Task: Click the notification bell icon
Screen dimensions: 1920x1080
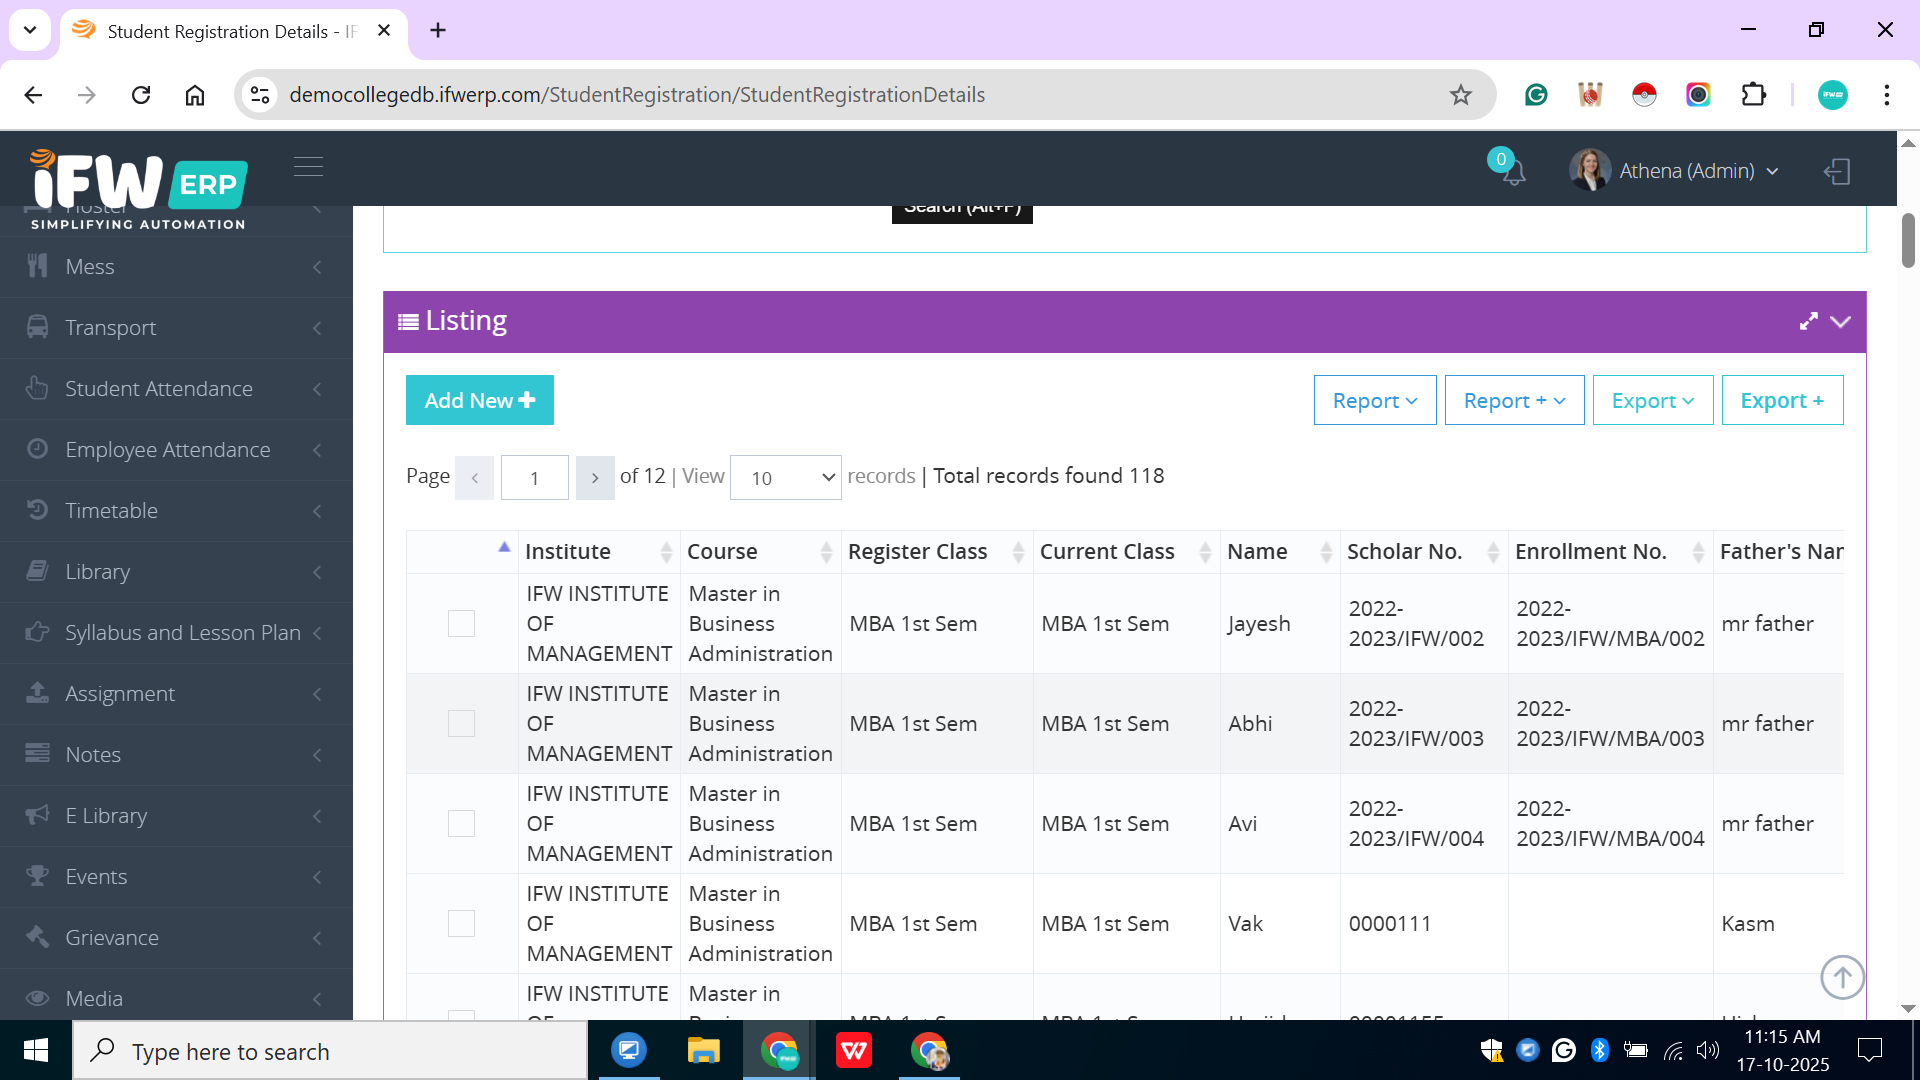Action: (x=1513, y=173)
